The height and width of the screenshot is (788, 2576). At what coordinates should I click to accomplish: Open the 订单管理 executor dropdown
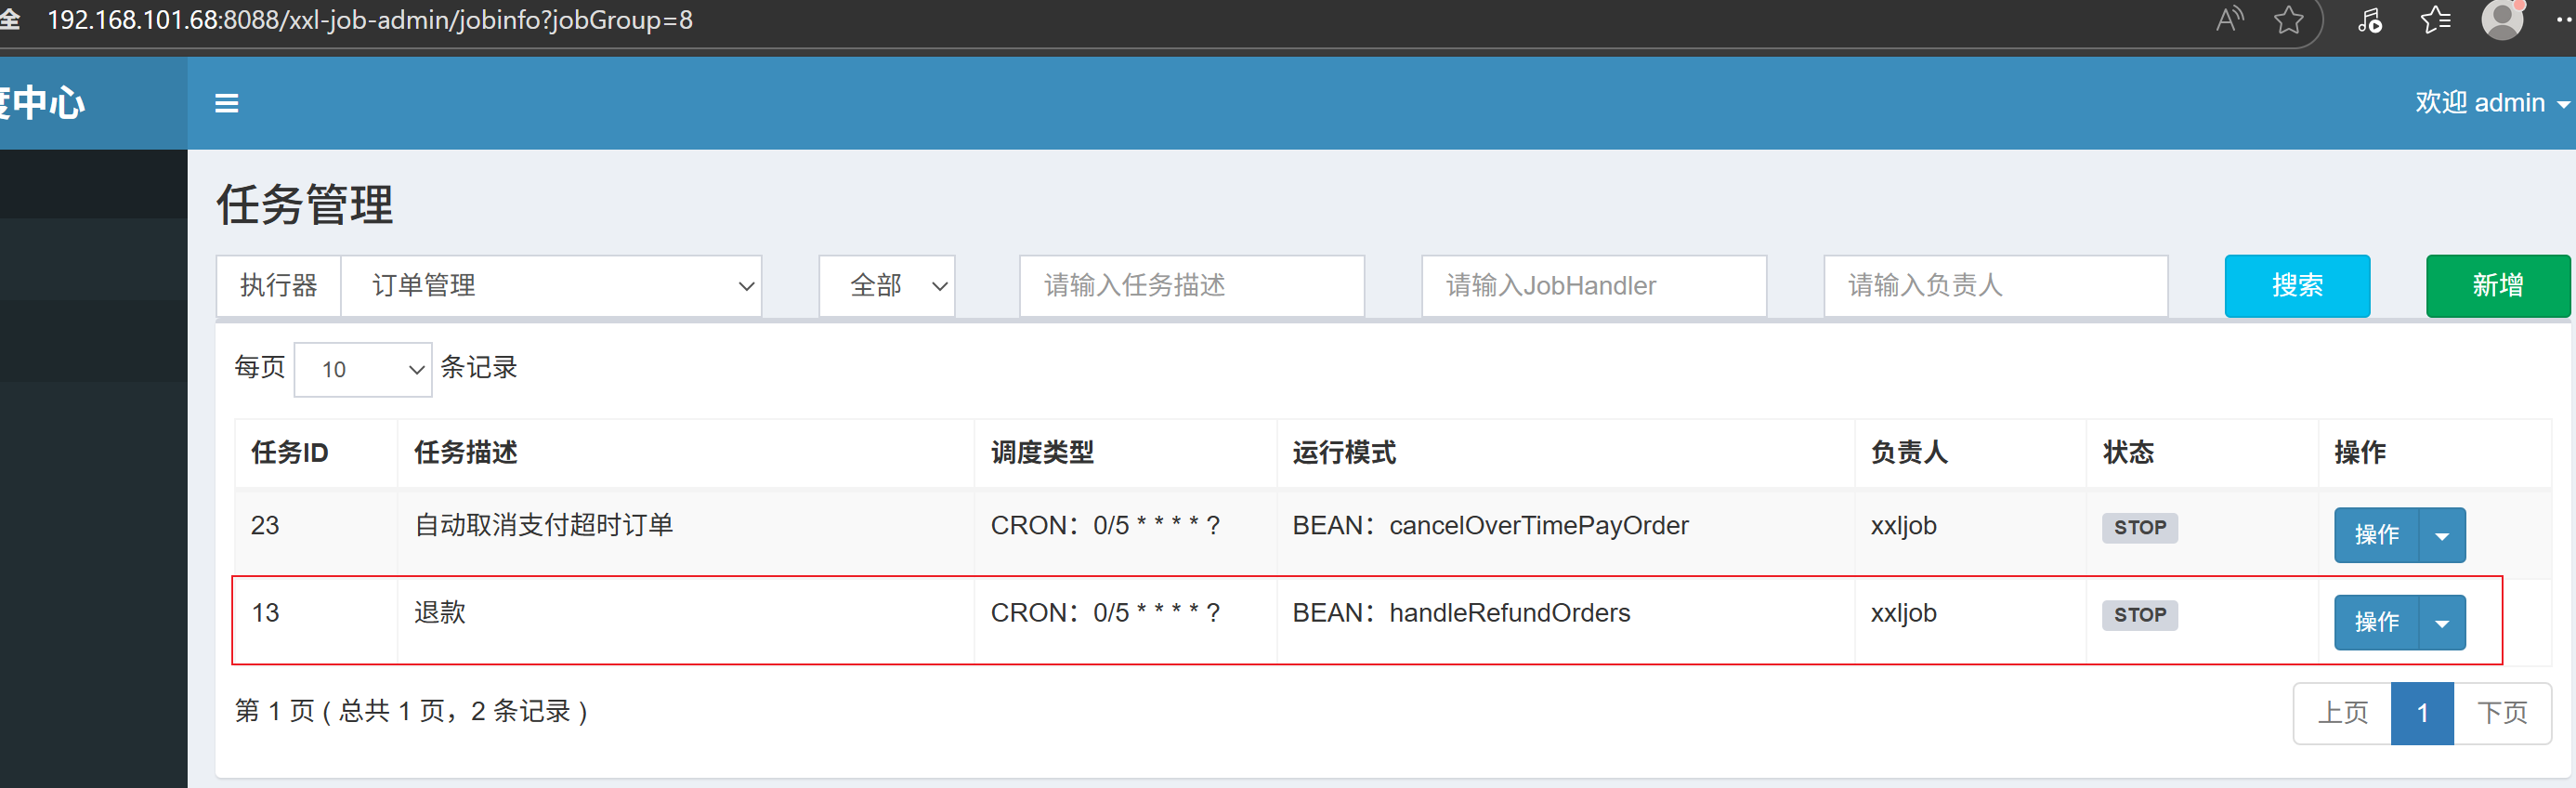[x=551, y=286]
